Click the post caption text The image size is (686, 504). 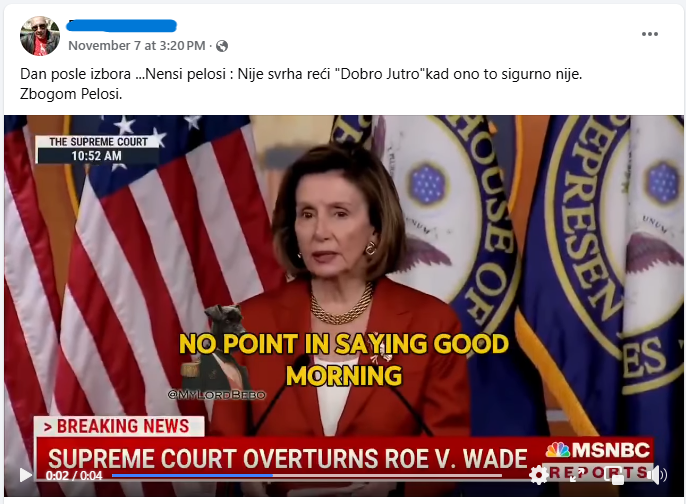click(301, 84)
